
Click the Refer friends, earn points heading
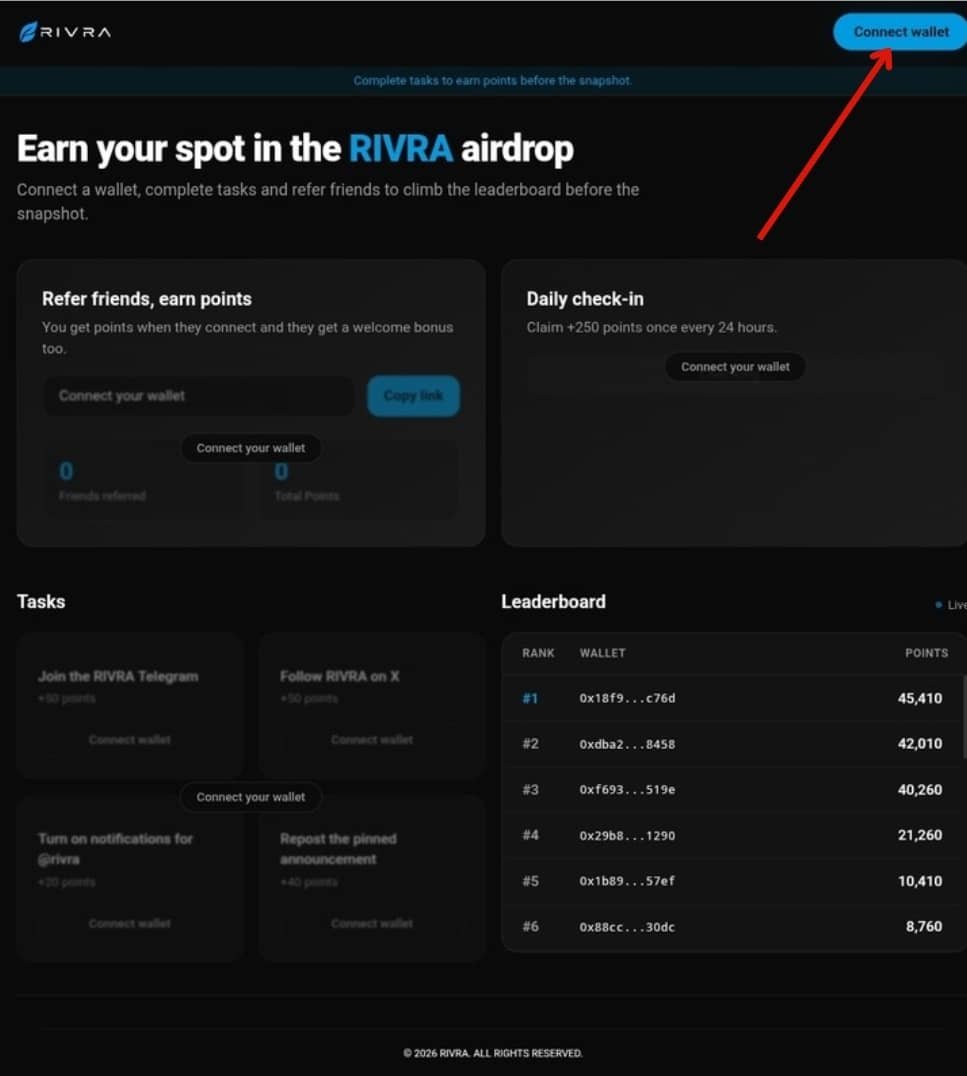pos(147,299)
